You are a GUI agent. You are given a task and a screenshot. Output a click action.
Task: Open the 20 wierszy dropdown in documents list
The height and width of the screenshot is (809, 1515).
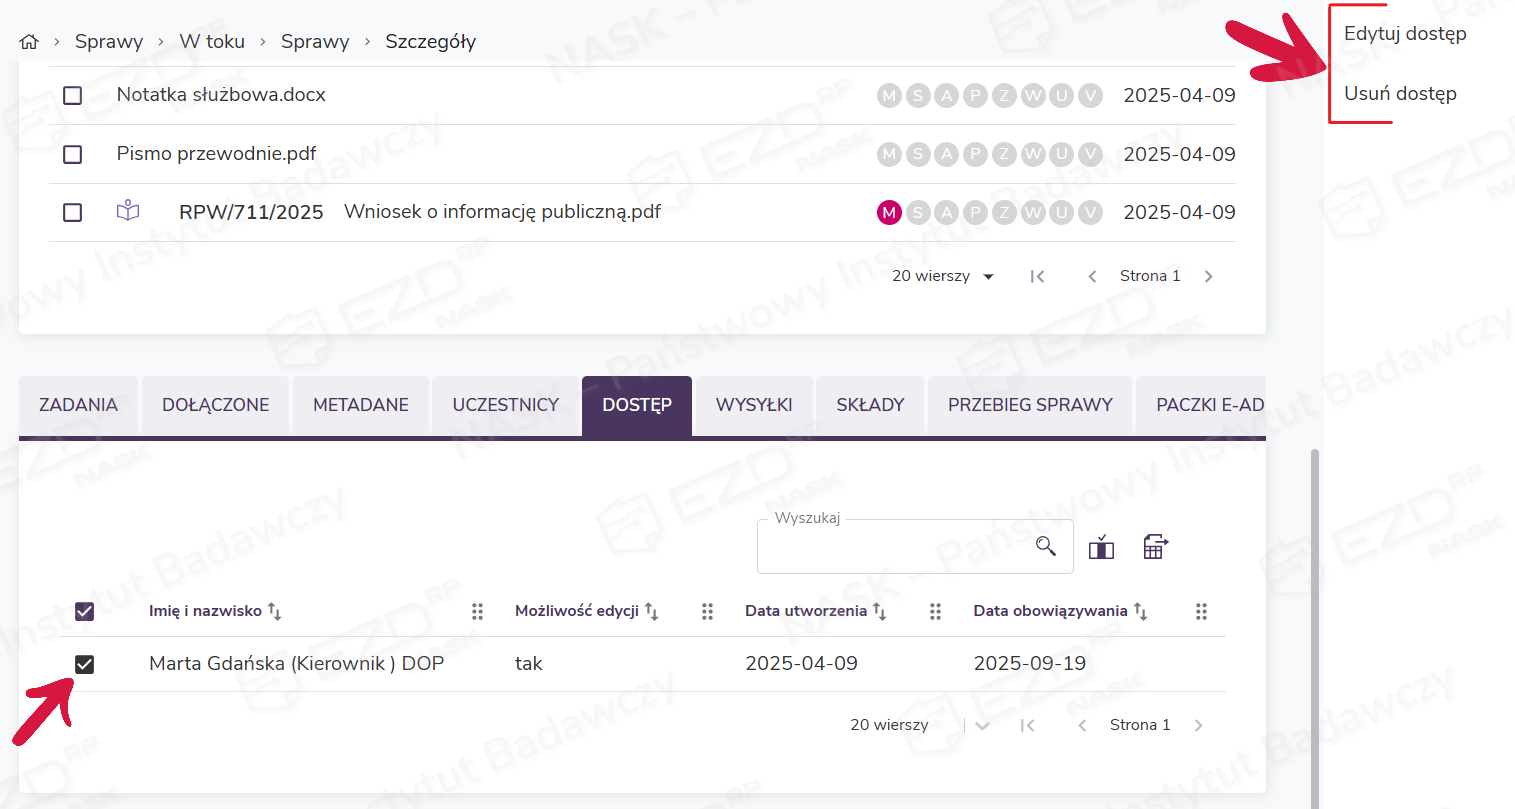tap(943, 277)
